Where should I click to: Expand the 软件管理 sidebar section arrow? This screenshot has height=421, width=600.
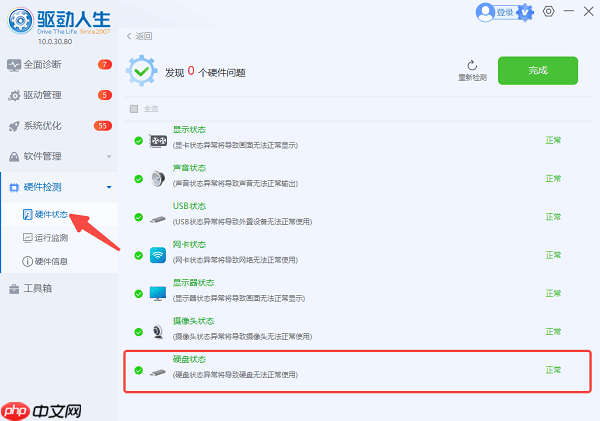click(x=108, y=157)
